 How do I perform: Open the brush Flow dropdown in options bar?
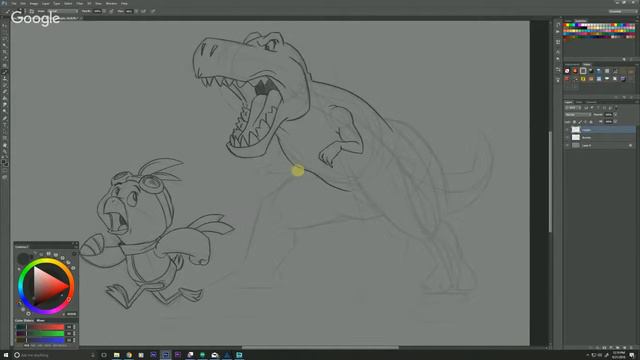click(136, 11)
